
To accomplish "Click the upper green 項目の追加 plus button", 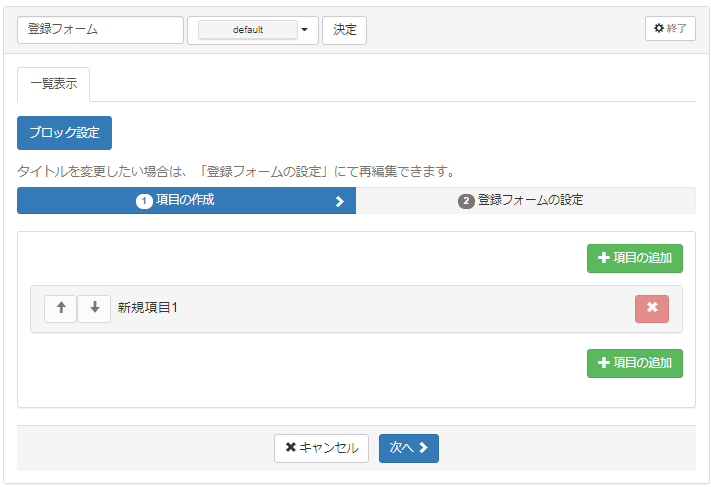I will (x=634, y=258).
